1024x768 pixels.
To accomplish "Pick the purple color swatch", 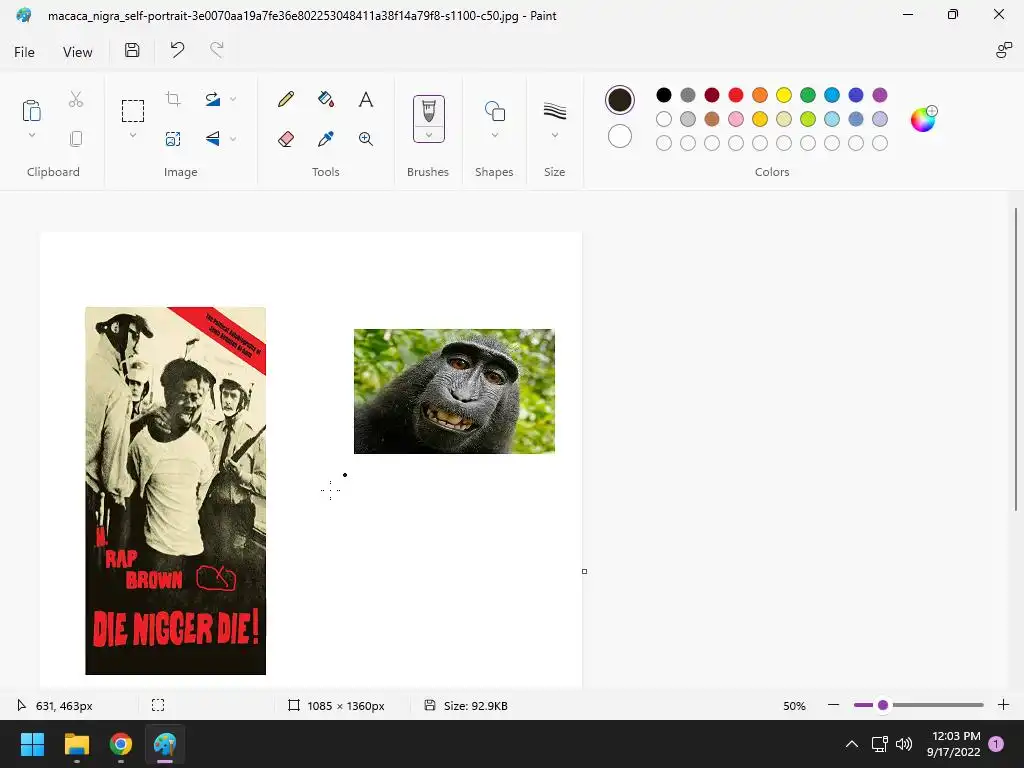I will pos(880,95).
